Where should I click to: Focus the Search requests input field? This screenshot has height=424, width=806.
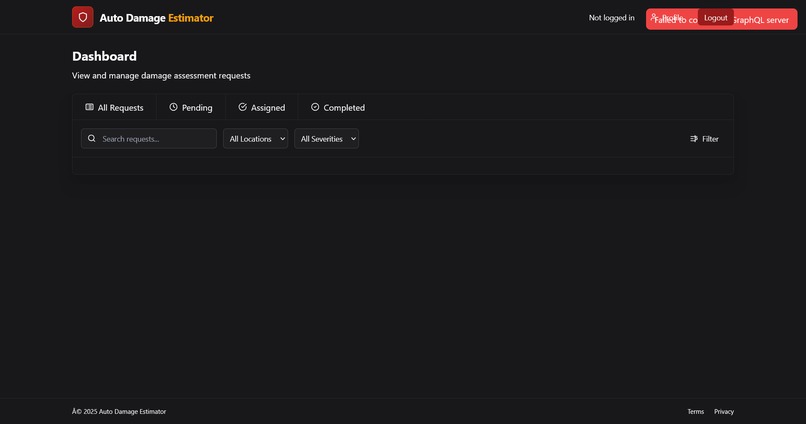(x=149, y=138)
